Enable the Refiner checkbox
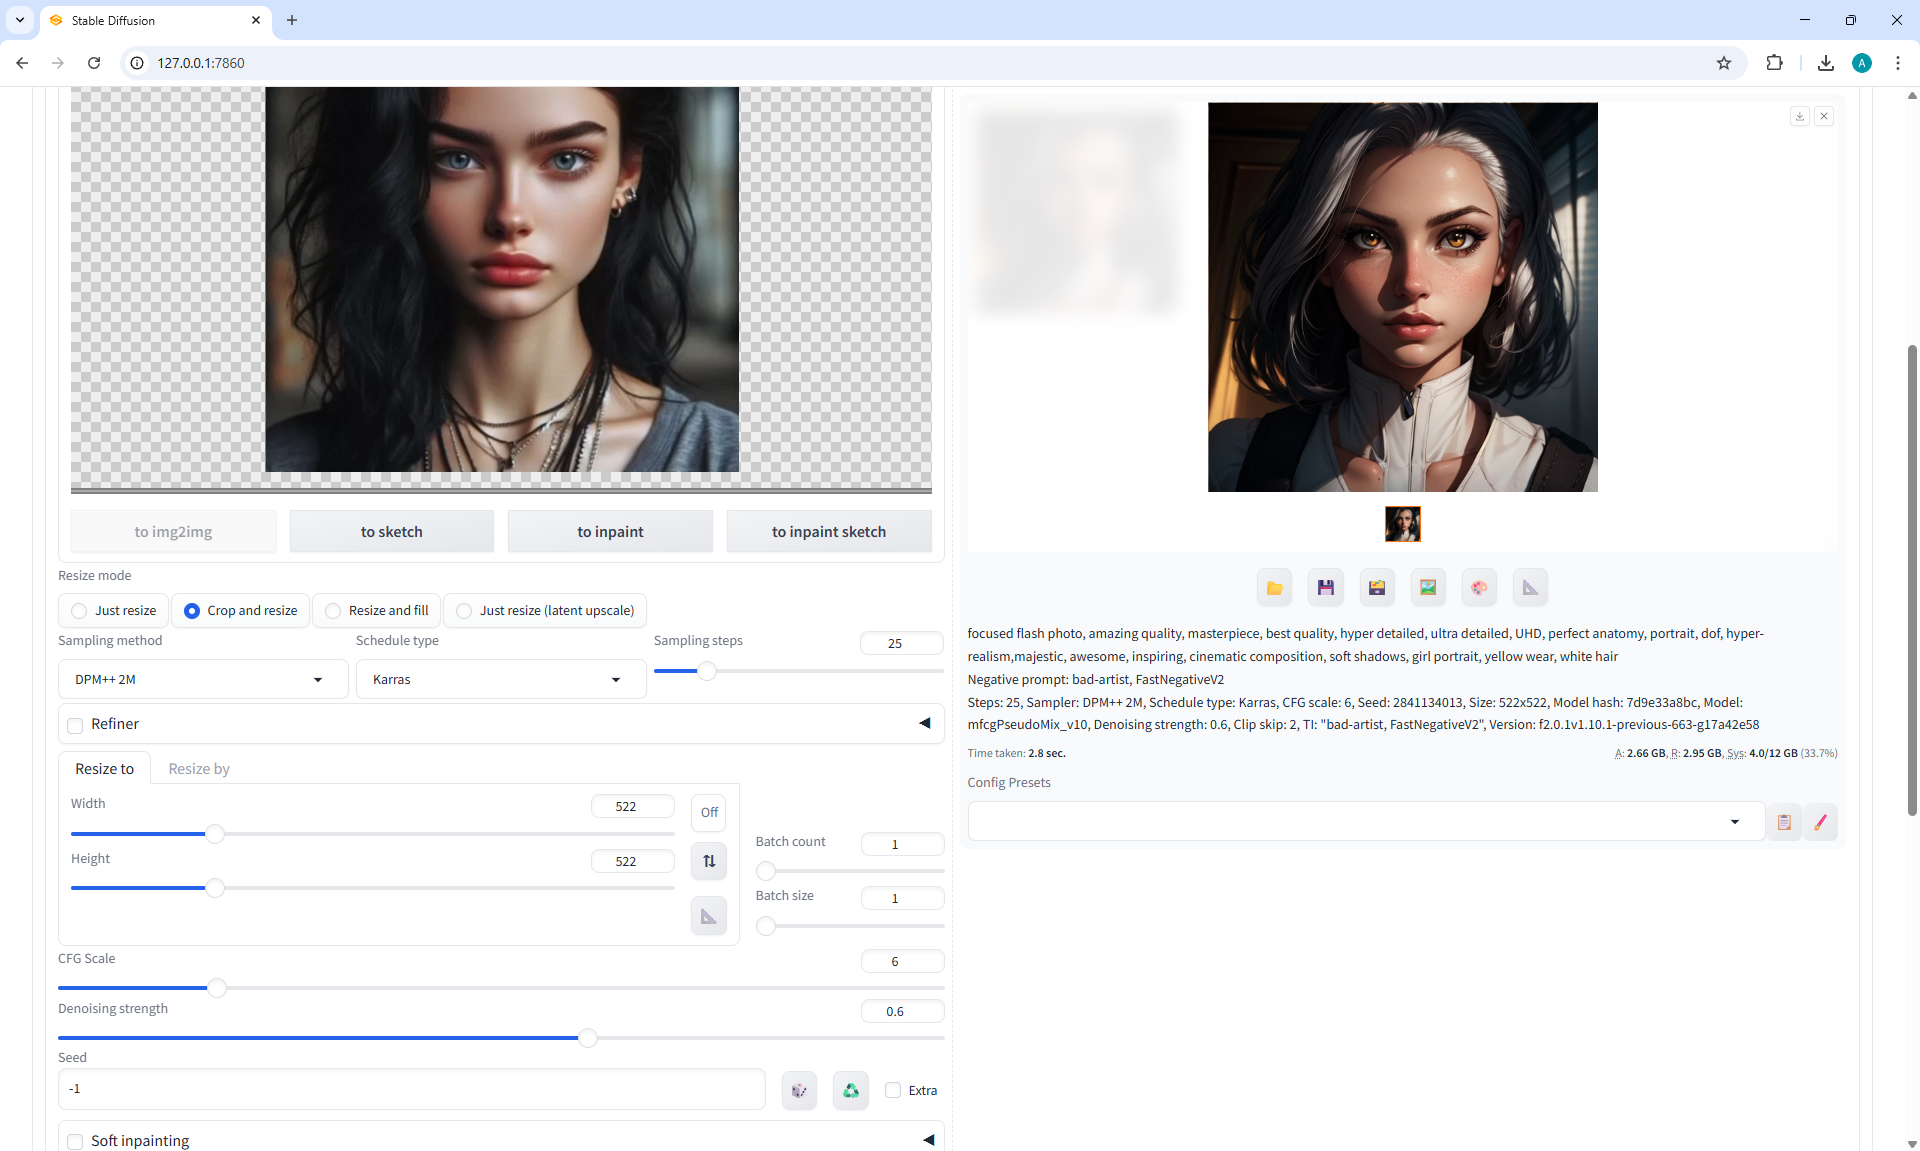The height and width of the screenshot is (1151, 1920). point(75,725)
